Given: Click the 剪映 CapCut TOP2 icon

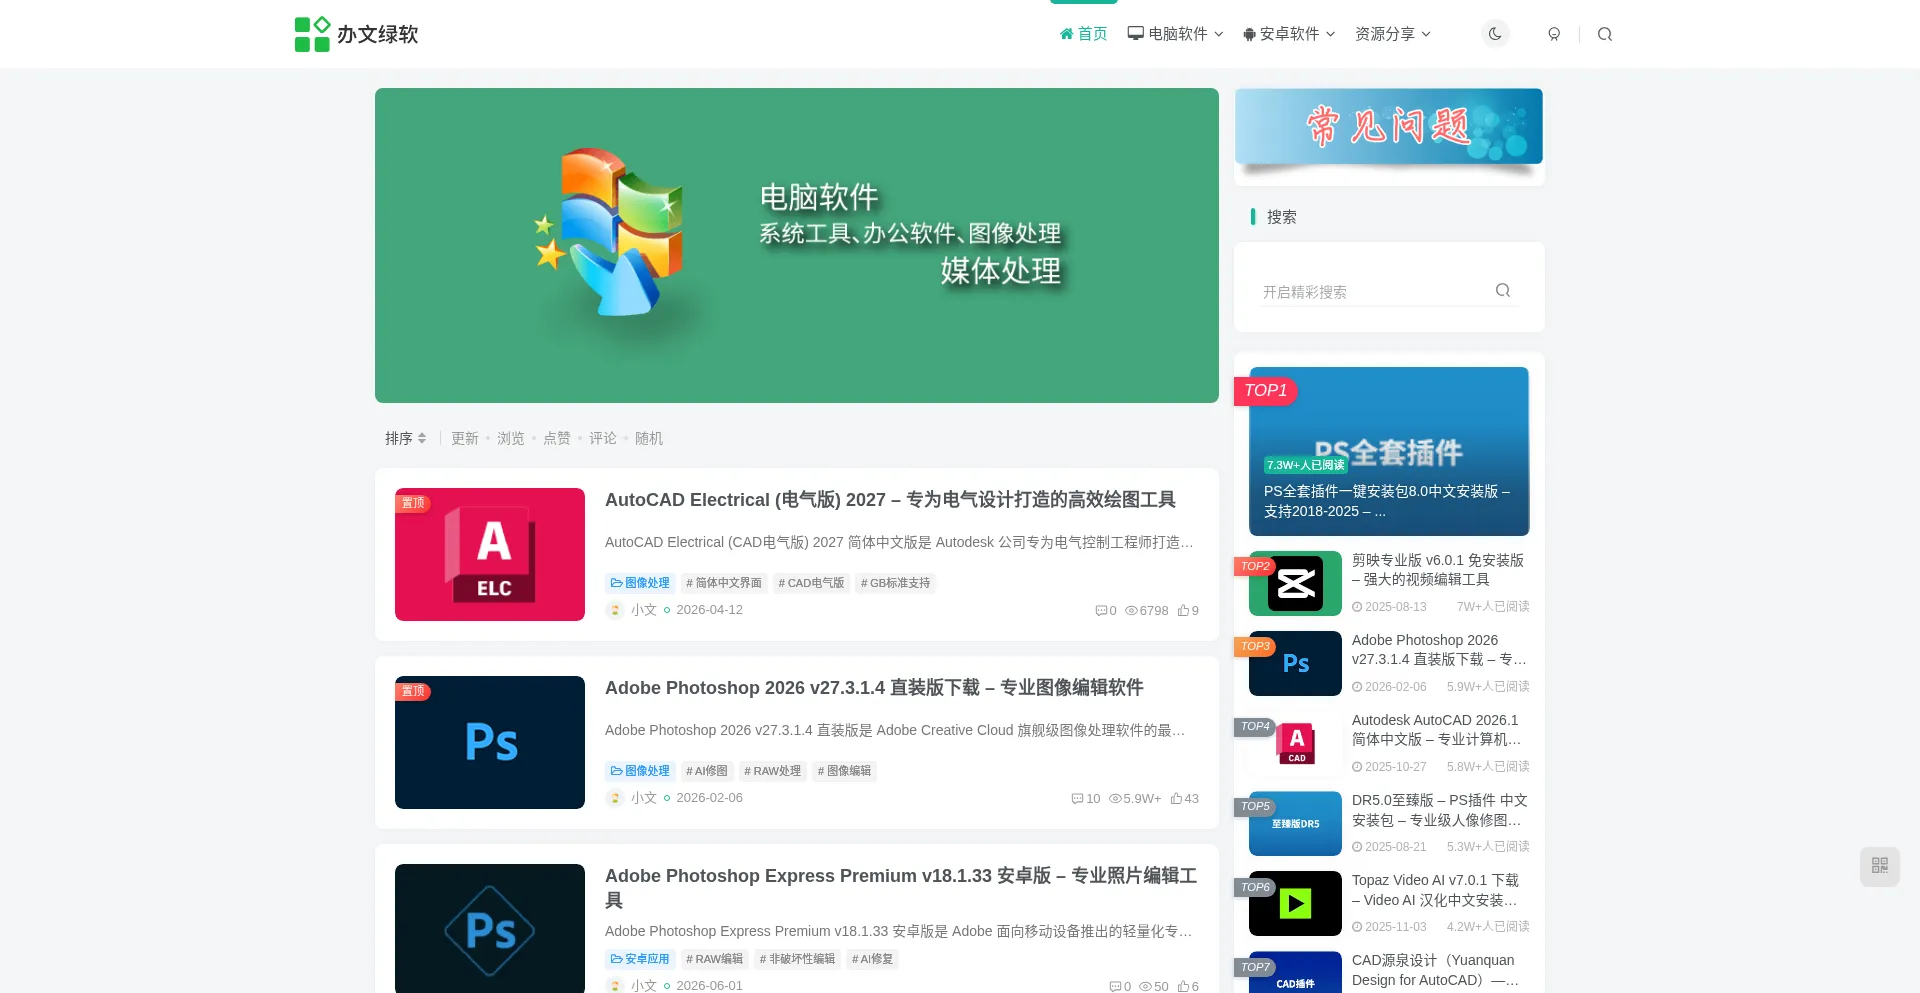Looking at the screenshot, I should coord(1295,583).
